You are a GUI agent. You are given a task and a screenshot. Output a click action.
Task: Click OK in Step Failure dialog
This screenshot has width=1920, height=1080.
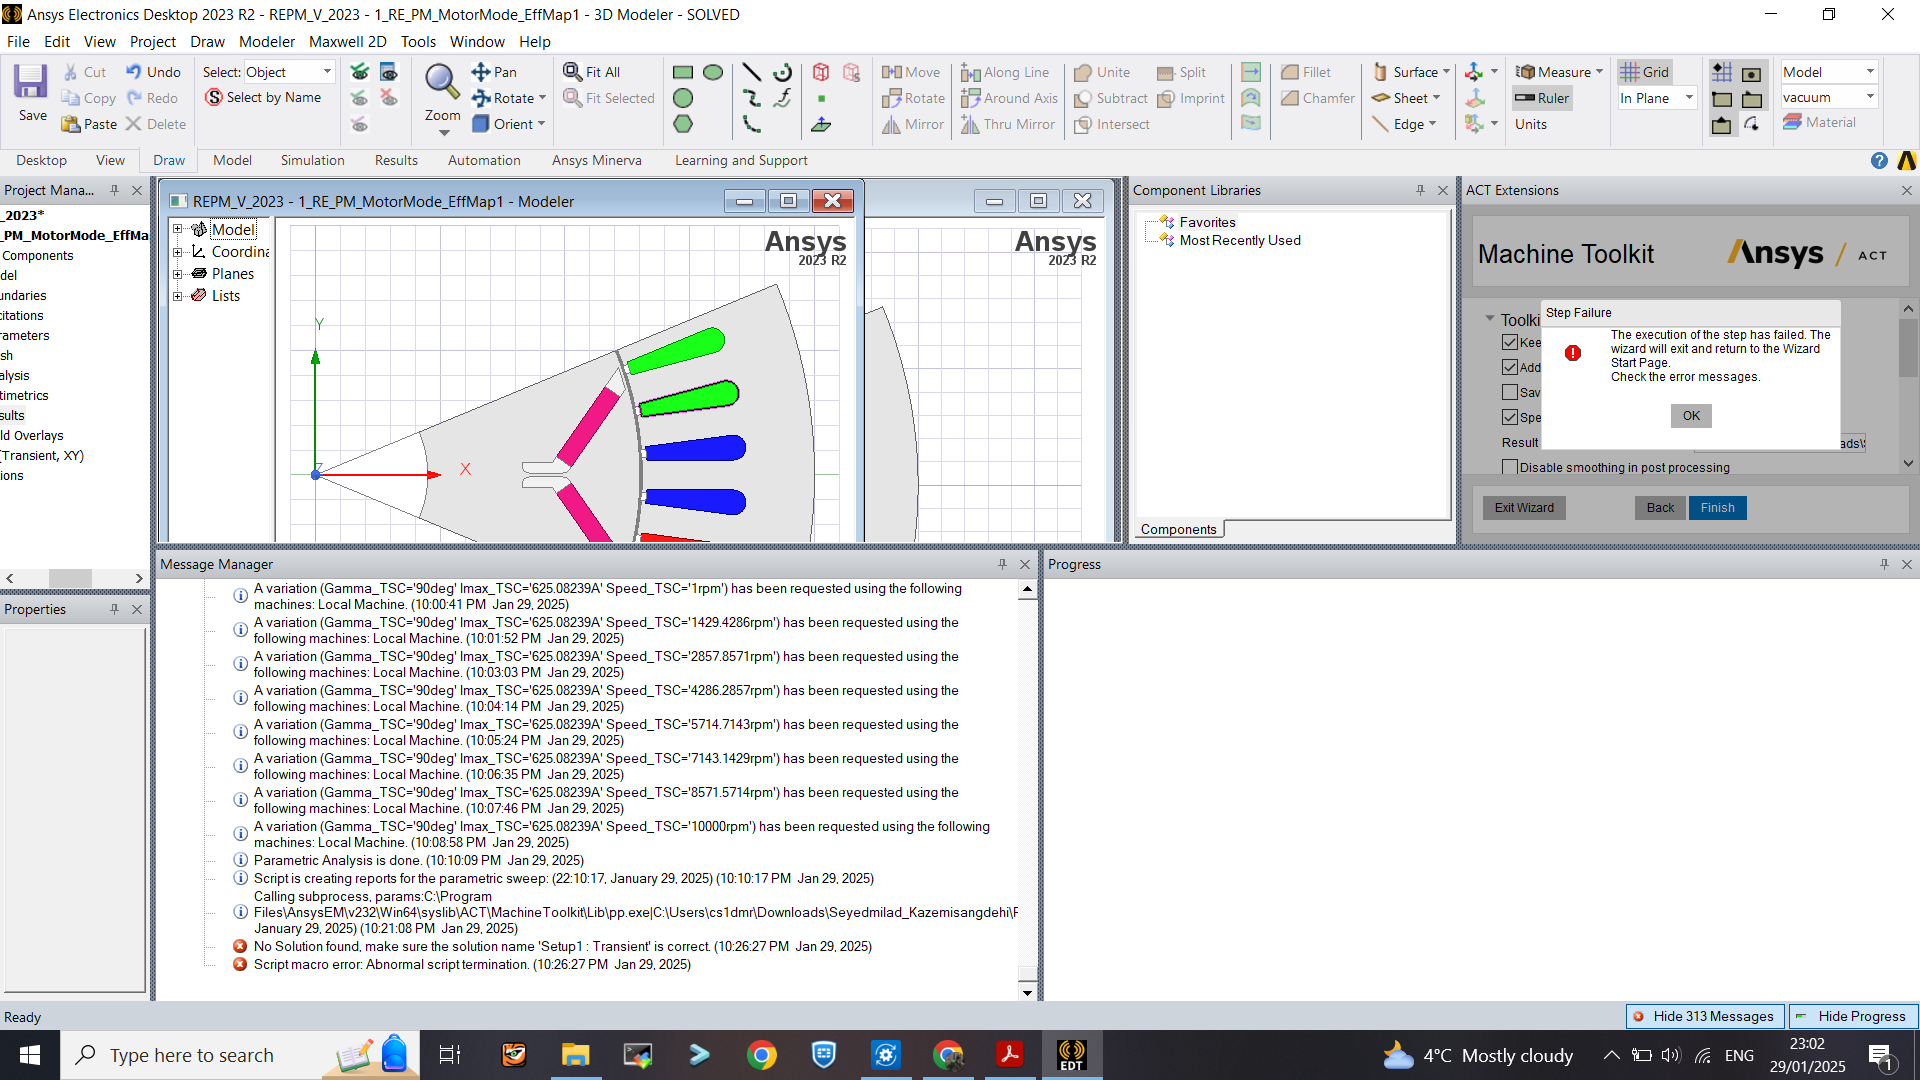coord(1690,416)
